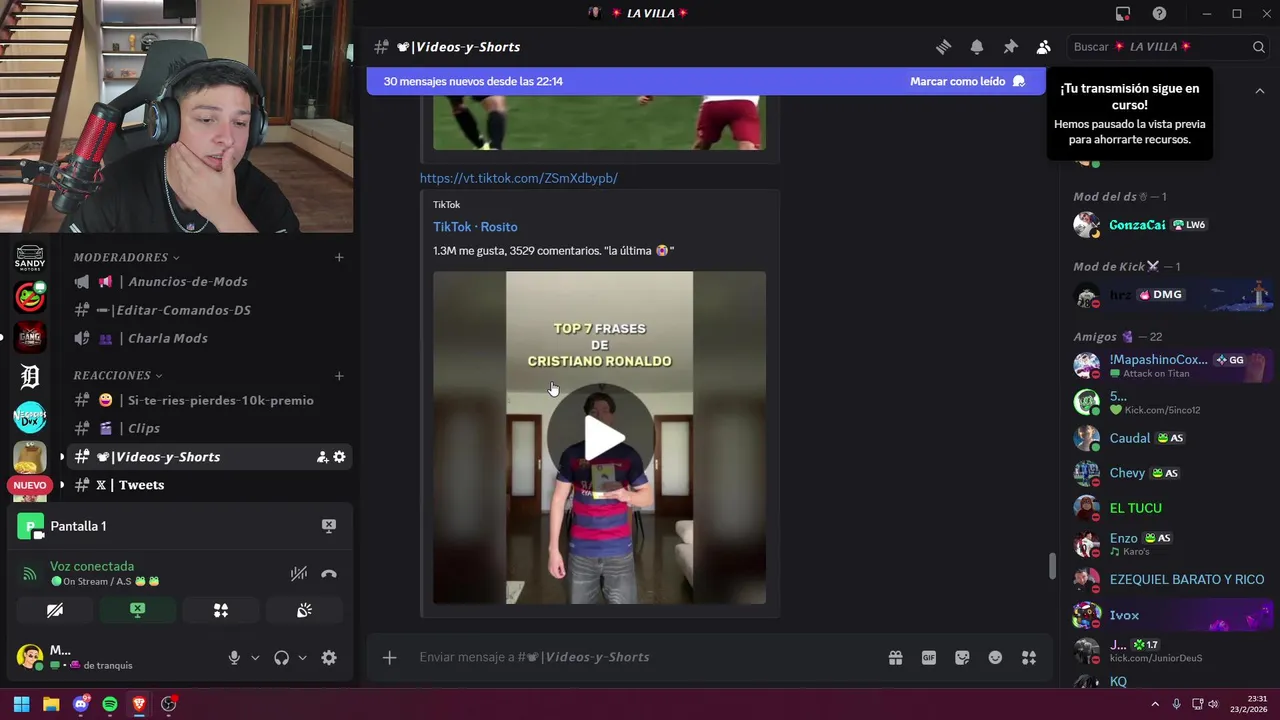Open the TikTok · Rosito embed title link
This screenshot has width=1280, height=720.
pyautogui.click(x=475, y=227)
